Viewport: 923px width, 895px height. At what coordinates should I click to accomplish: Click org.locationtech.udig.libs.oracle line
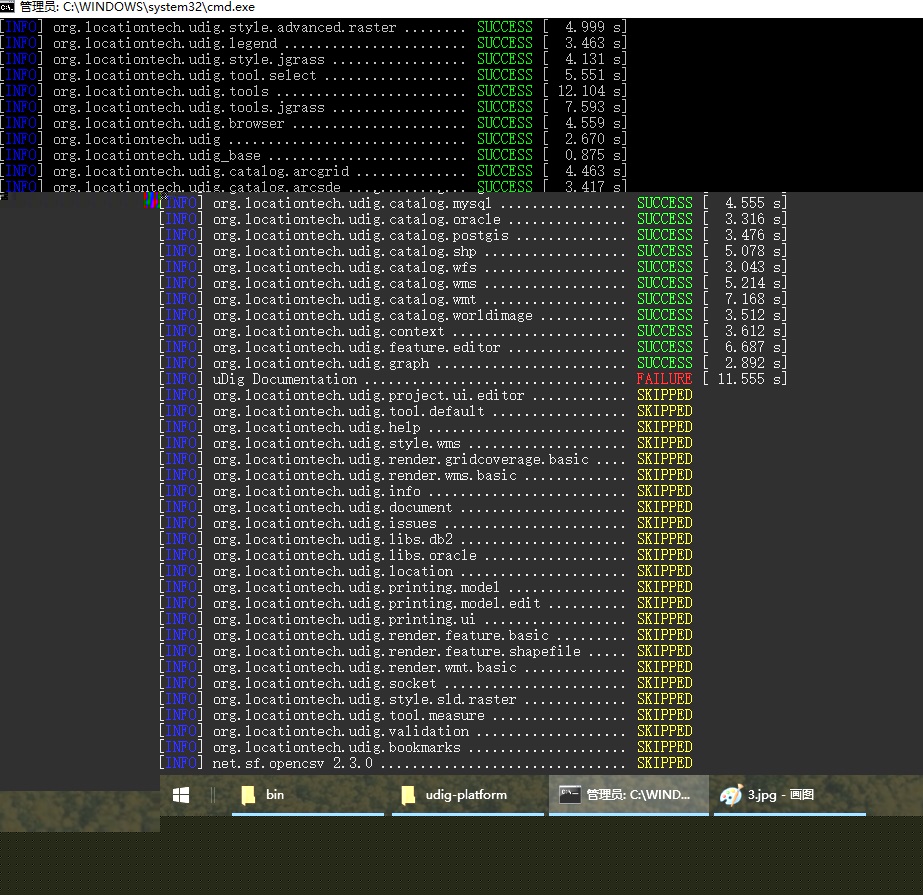426,555
